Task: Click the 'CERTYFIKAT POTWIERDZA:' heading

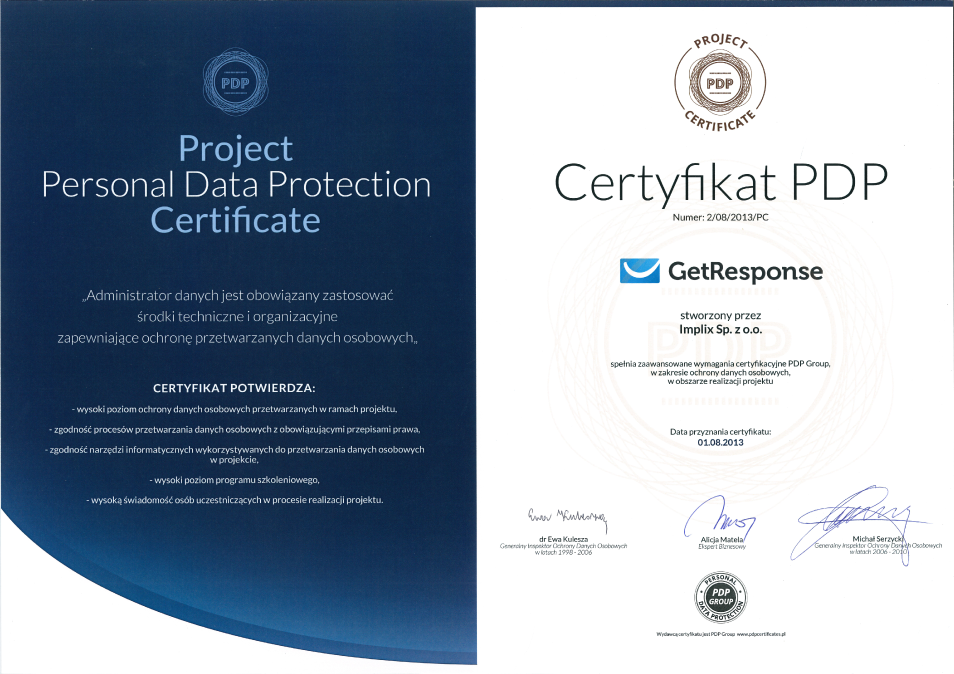Action: 234,388
